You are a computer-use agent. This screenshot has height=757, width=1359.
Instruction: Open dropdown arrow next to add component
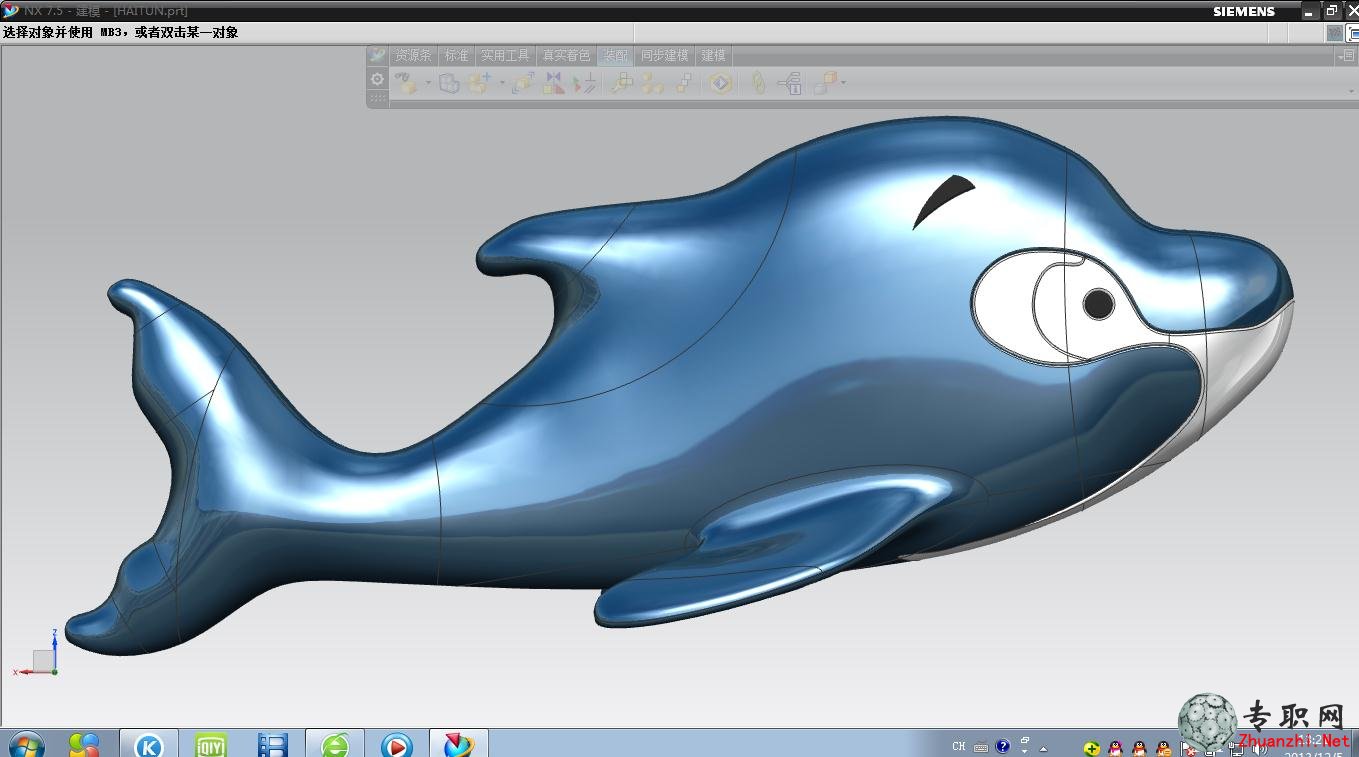click(x=502, y=82)
